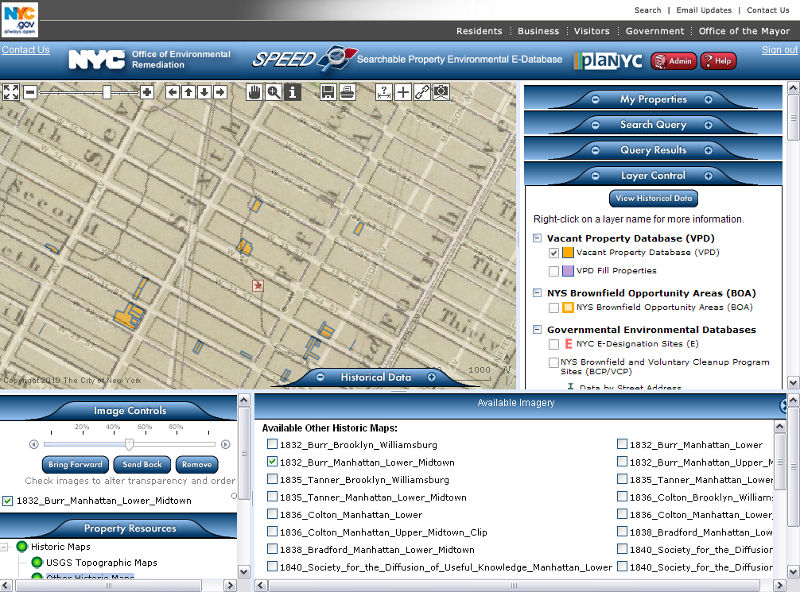Expand Search Query panel with plus

pos(708,125)
